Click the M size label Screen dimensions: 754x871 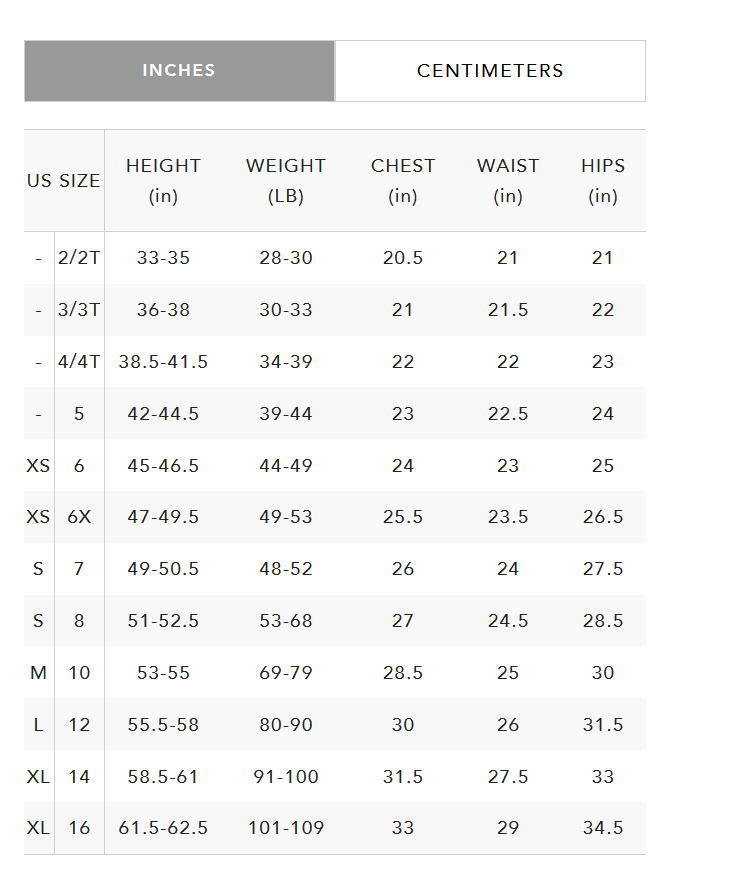pos(38,673)
